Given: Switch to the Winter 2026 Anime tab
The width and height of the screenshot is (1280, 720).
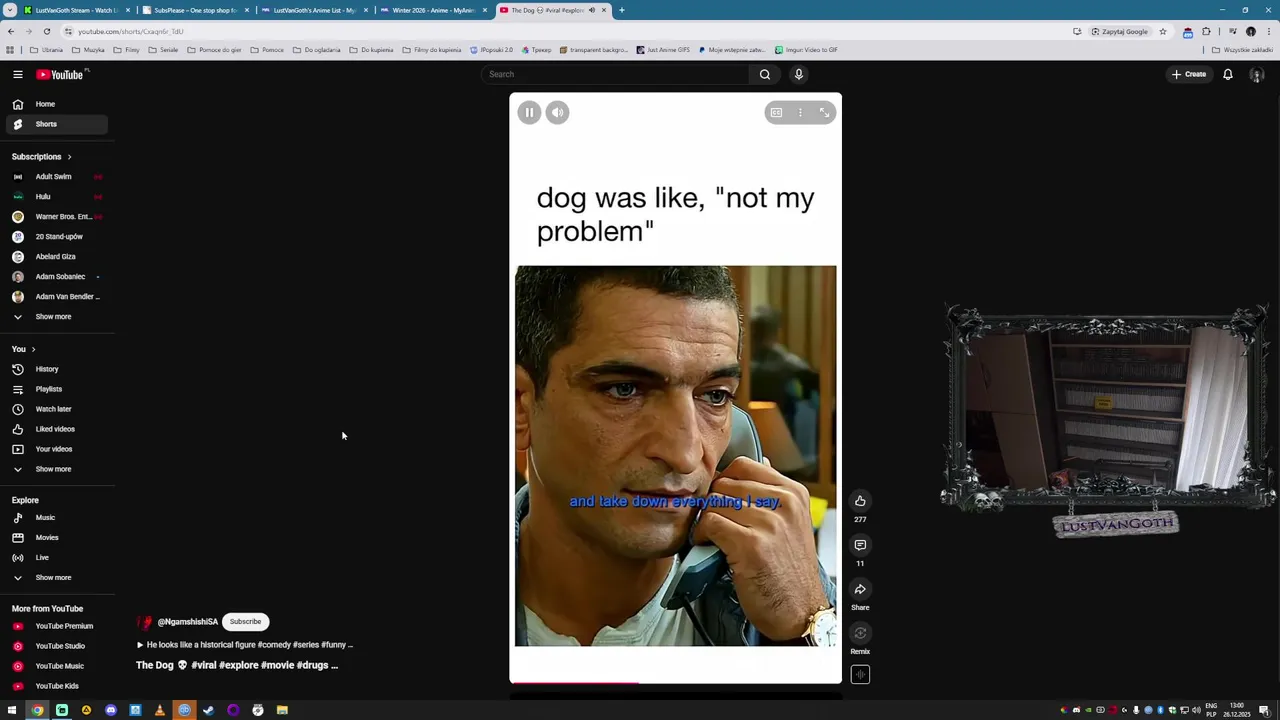Looking at the screenshot, I should click(433, 10).
